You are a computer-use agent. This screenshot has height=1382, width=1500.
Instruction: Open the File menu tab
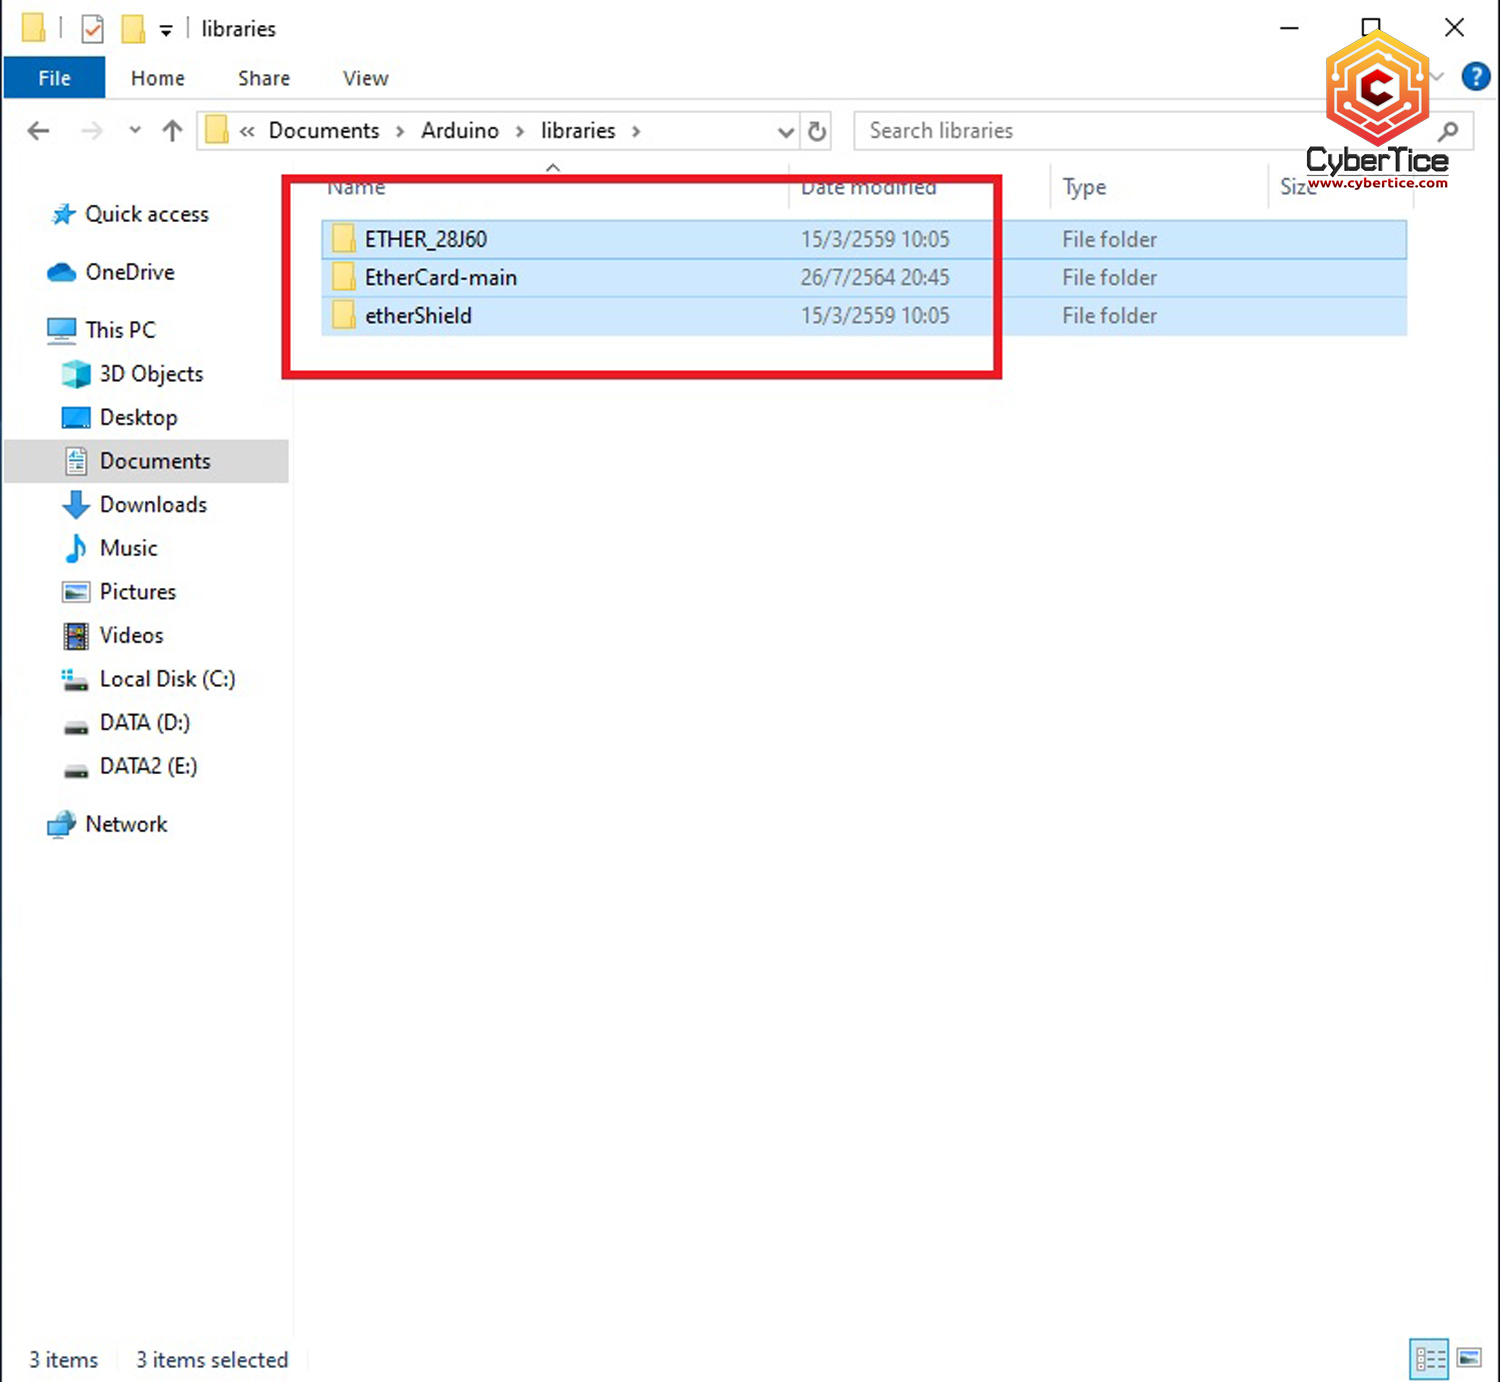[x=54, y=78]
